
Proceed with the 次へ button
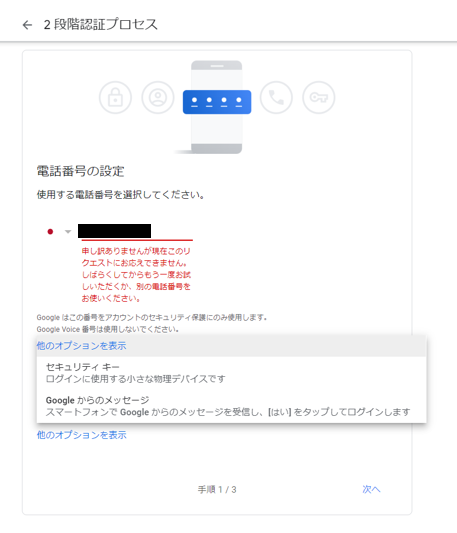(371, 489)
